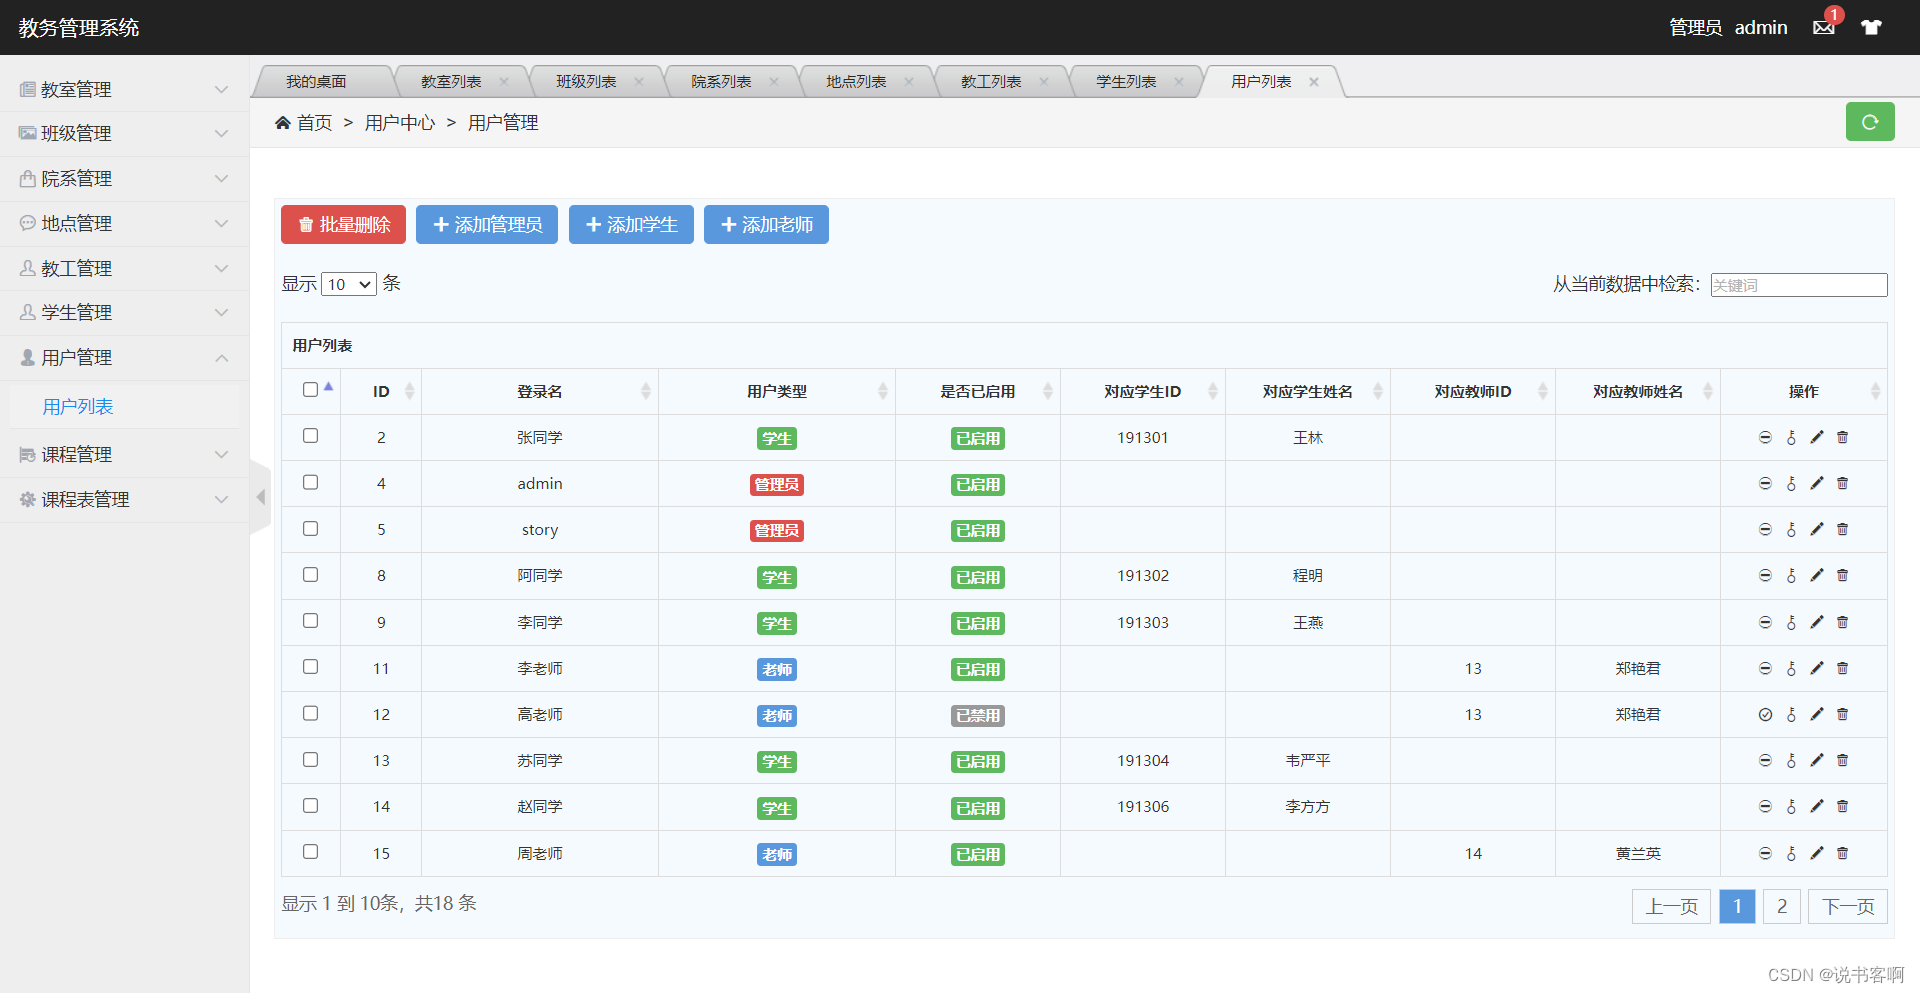The height and width of the screenshot is (993, 1920).
Task: Select the 高老师 row checkbox
Action: (310, 713)
